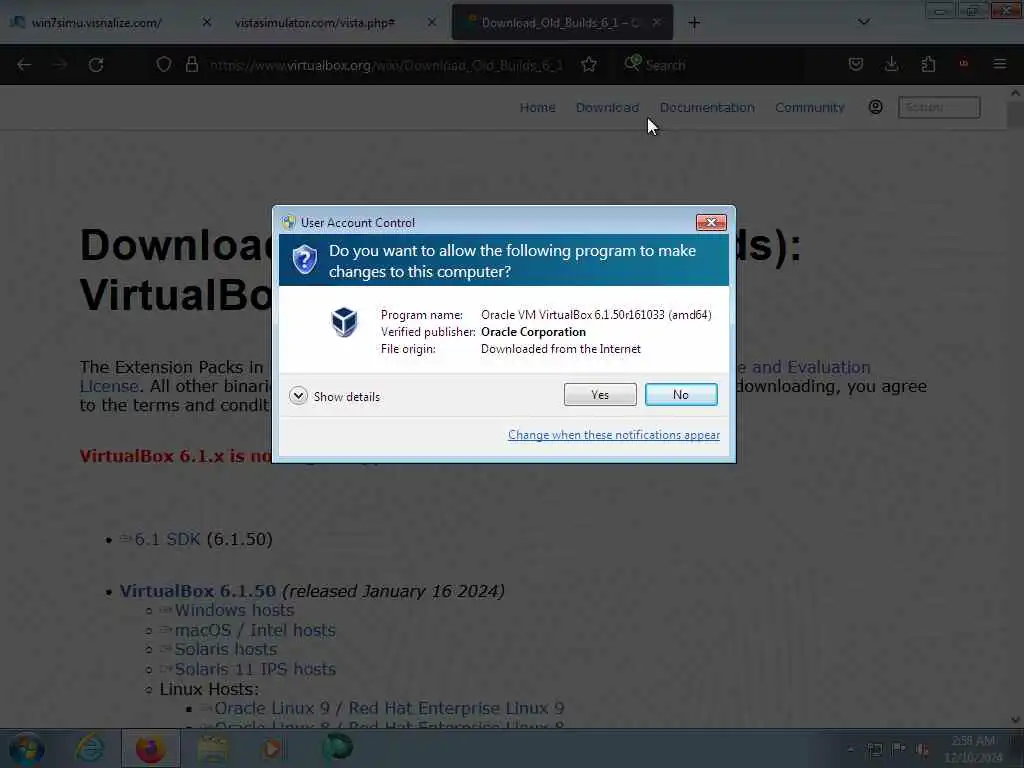1024x768 pixels.
Task: Open the 6.1 SDK link
Action: (167, 539)
